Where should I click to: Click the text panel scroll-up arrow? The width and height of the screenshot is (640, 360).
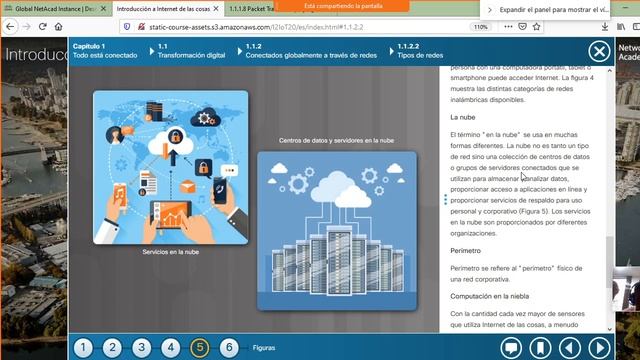point(610,71)
